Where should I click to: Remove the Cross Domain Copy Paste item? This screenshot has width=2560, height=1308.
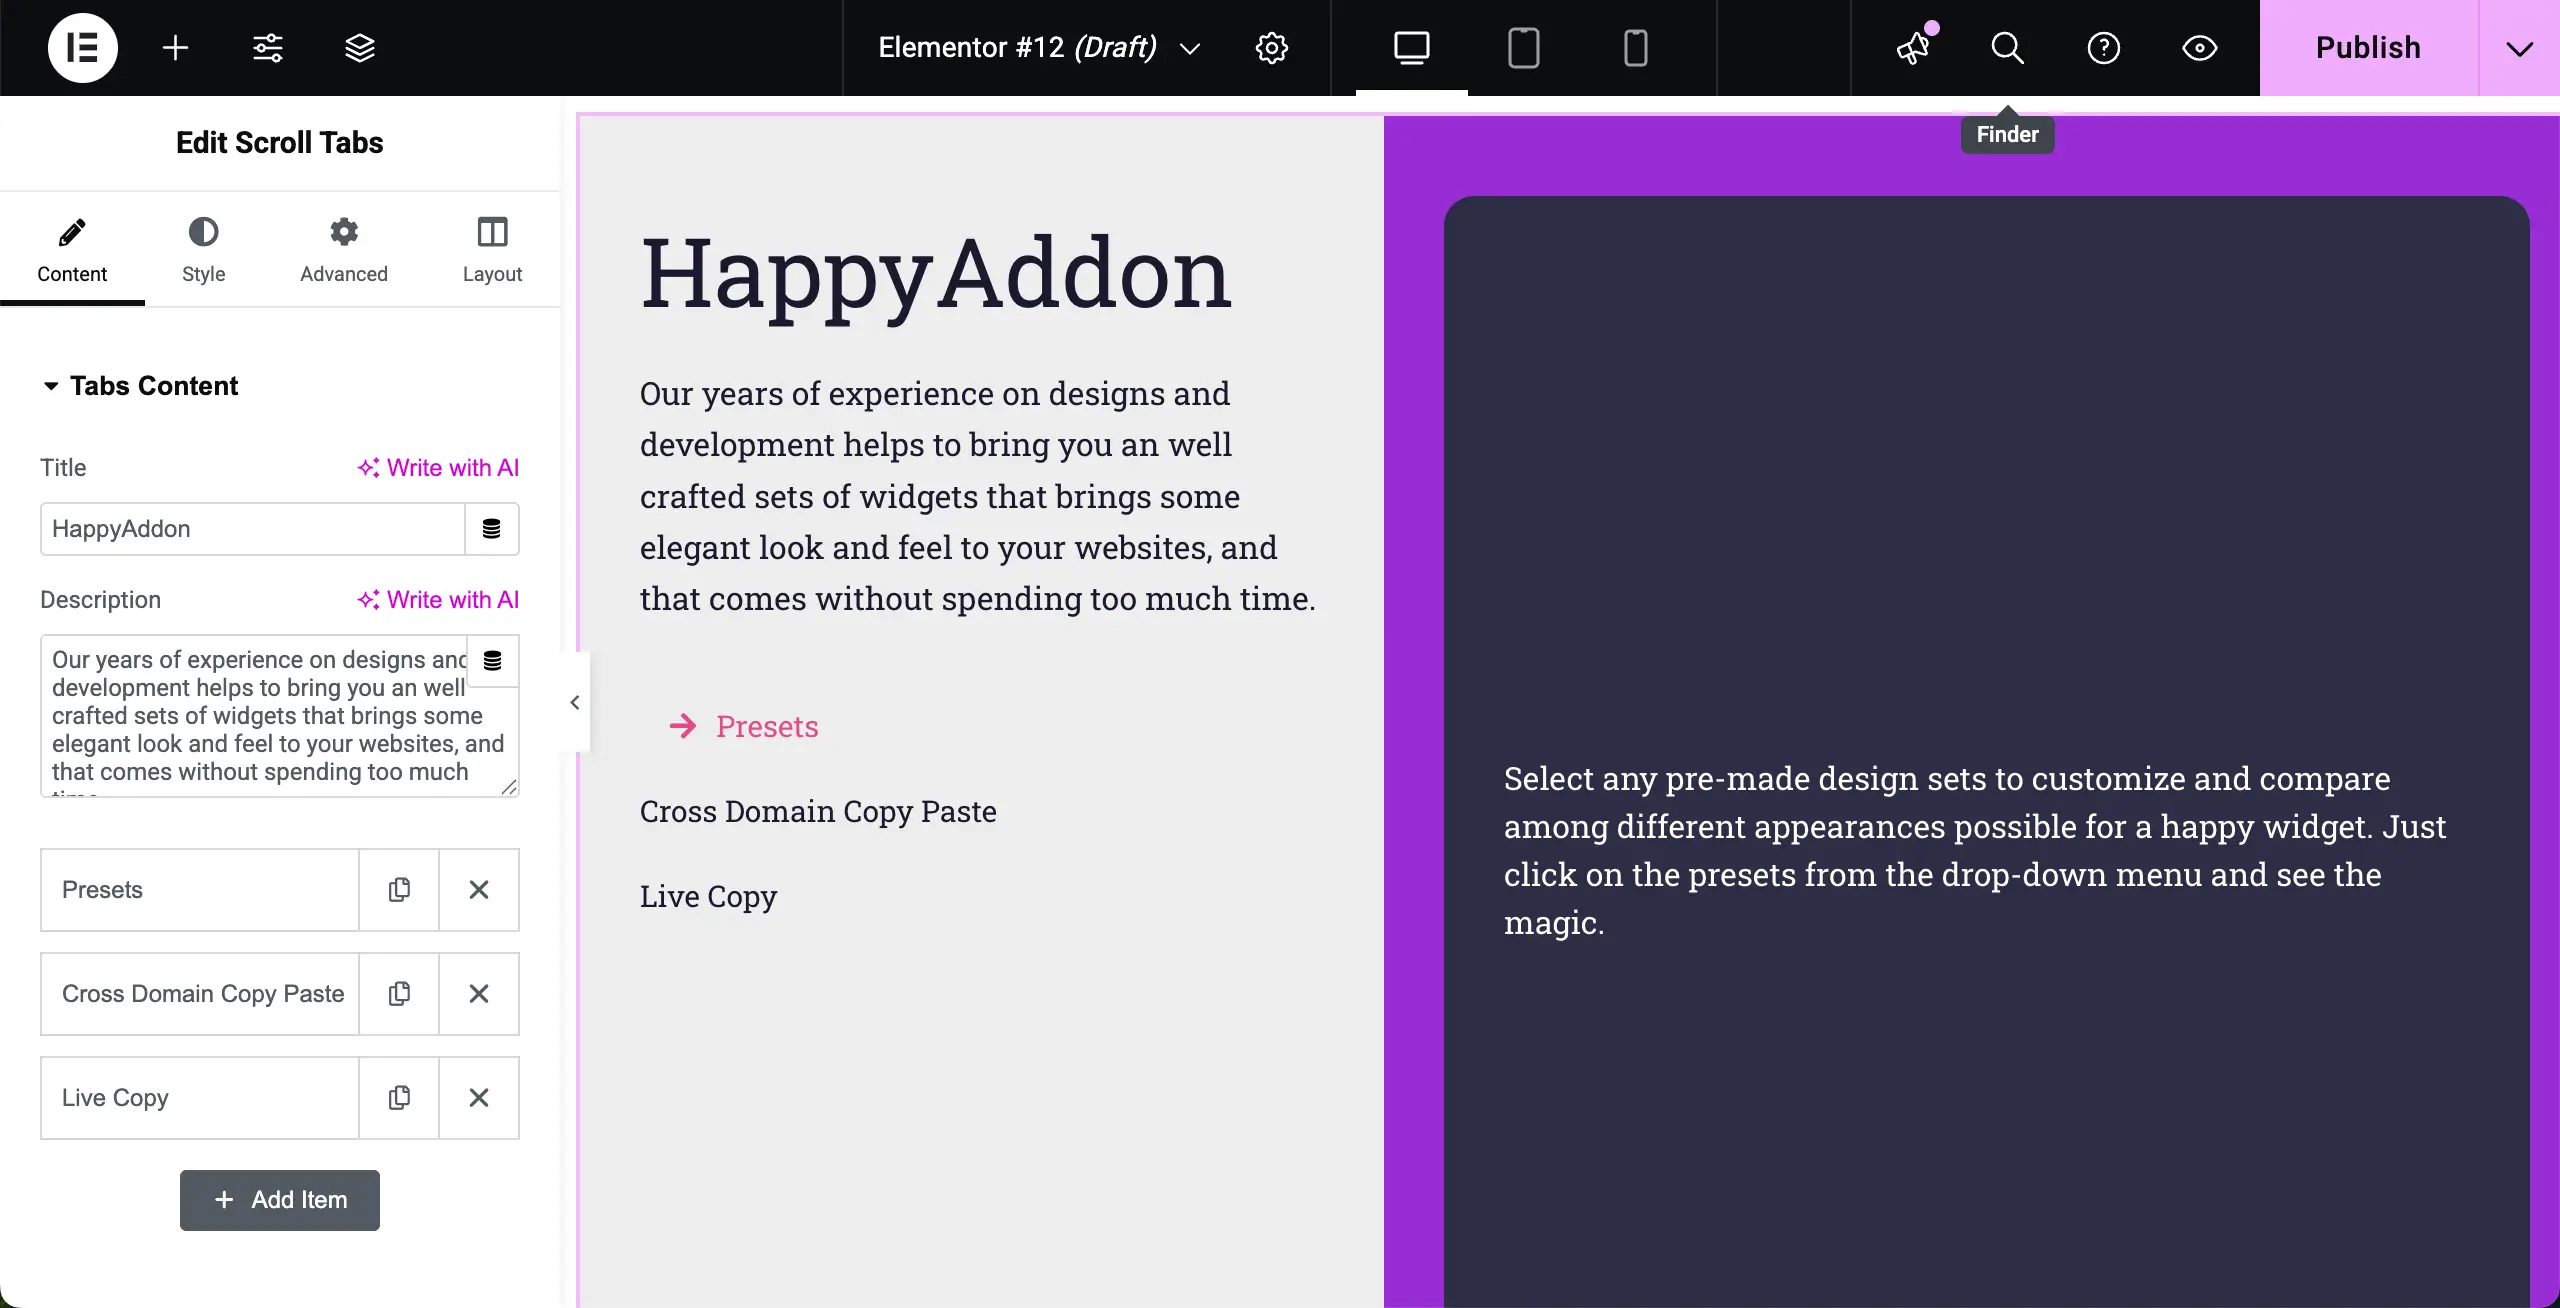coord(479,994)
